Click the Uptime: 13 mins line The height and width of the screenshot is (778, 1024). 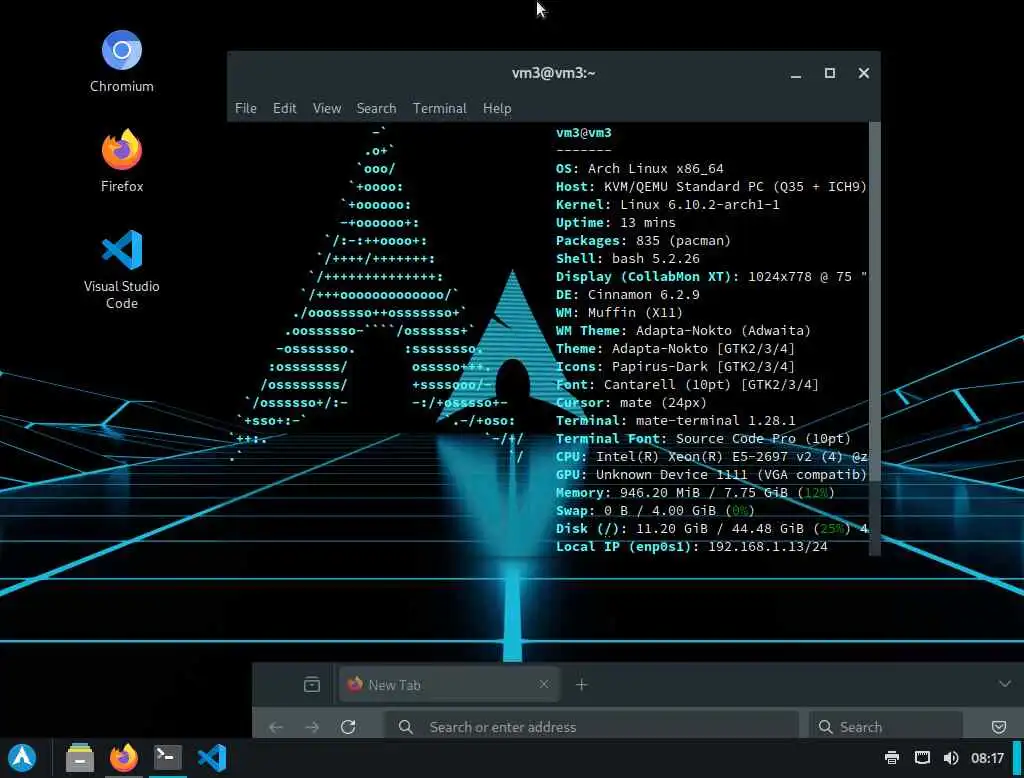pyautogui.click(x=615, y=223)
